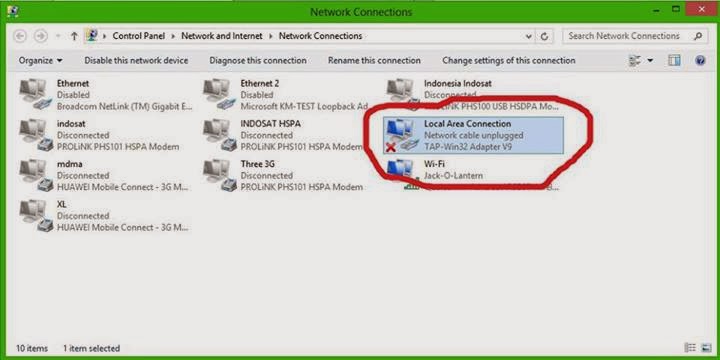Click the 'Jack-O-Lantern' network name
Image resolution: width=720 pixels, height=360 pixels.
click(x=453, y=175)
